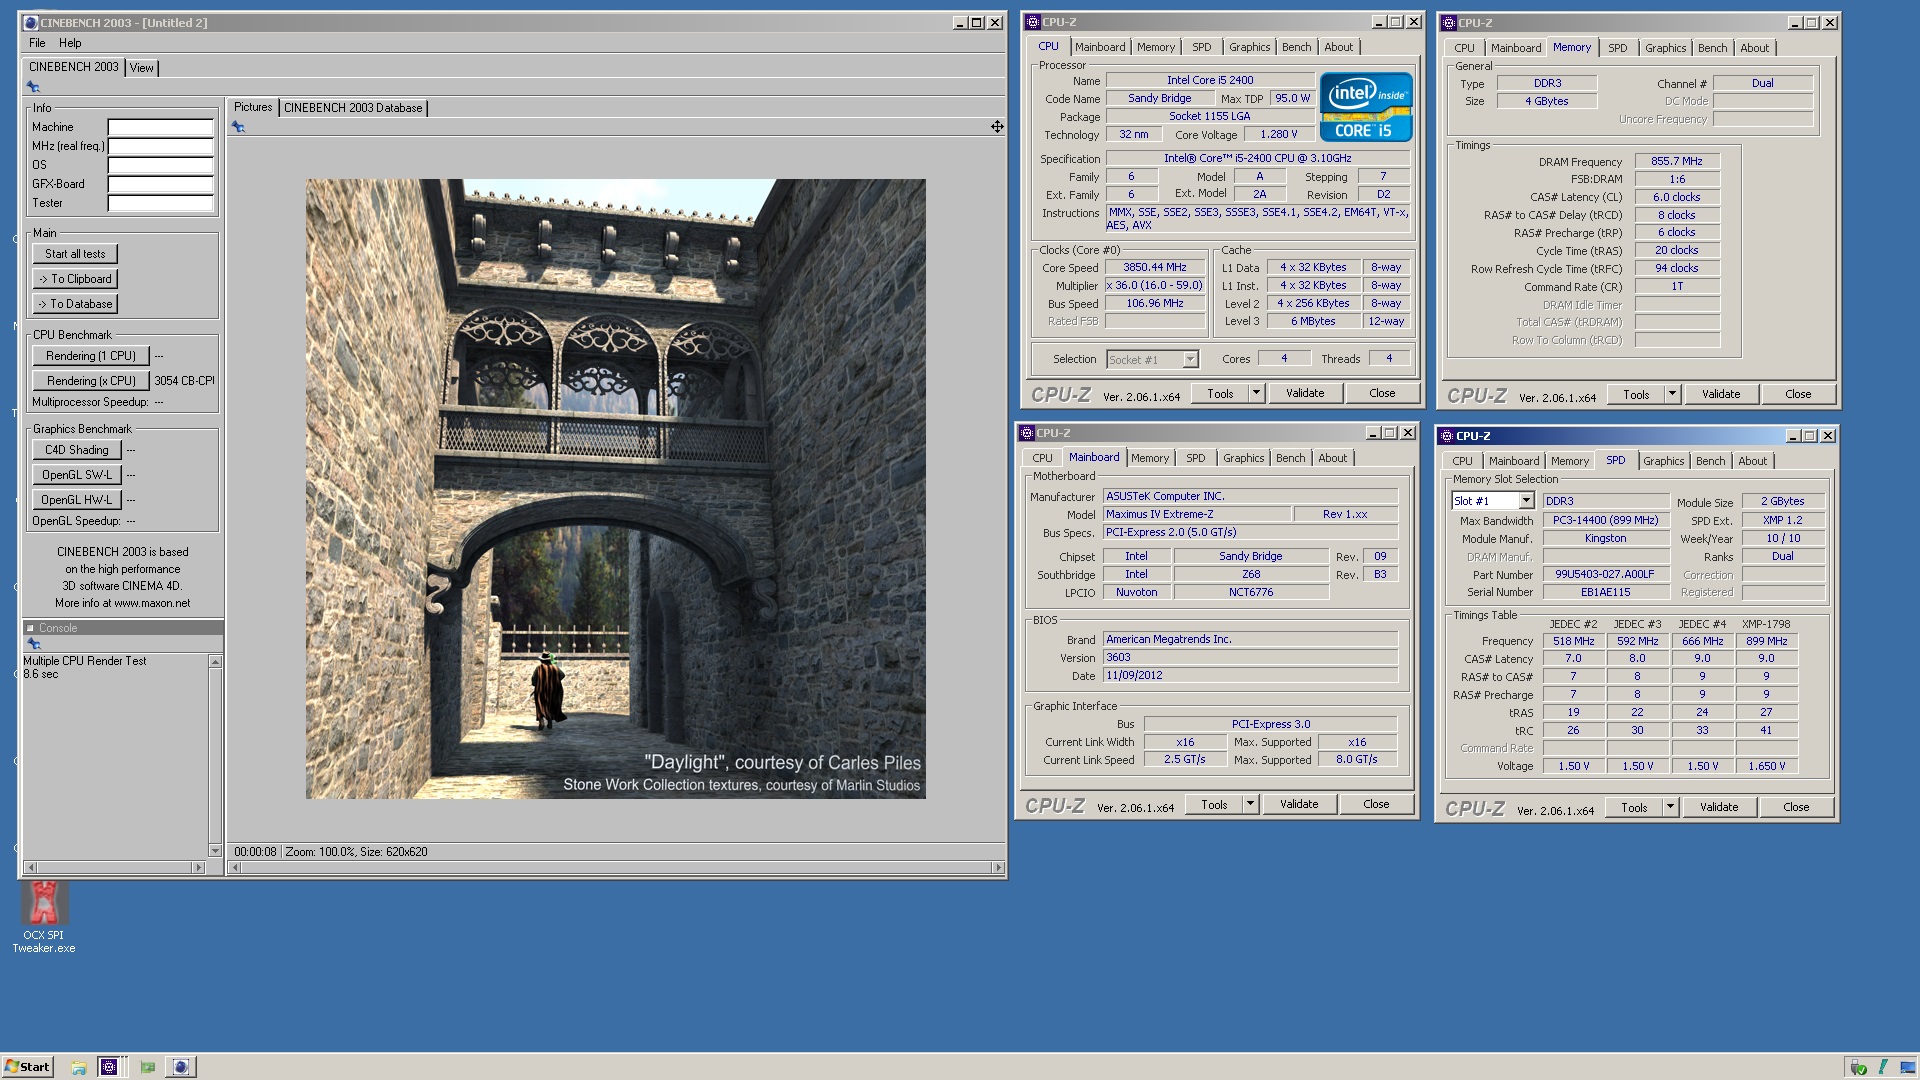The height and width of the screenshot is (1080, 1920).
Task: Open Tools dropdown arrow in CPU-Z Mainboard window
Action: click(1250, 804)
